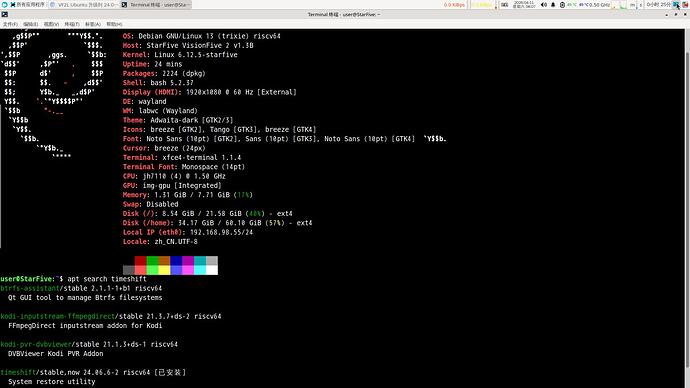The image size is (690, 388).
Task: Open the 文件(F) menu
Action: point(10,24)
